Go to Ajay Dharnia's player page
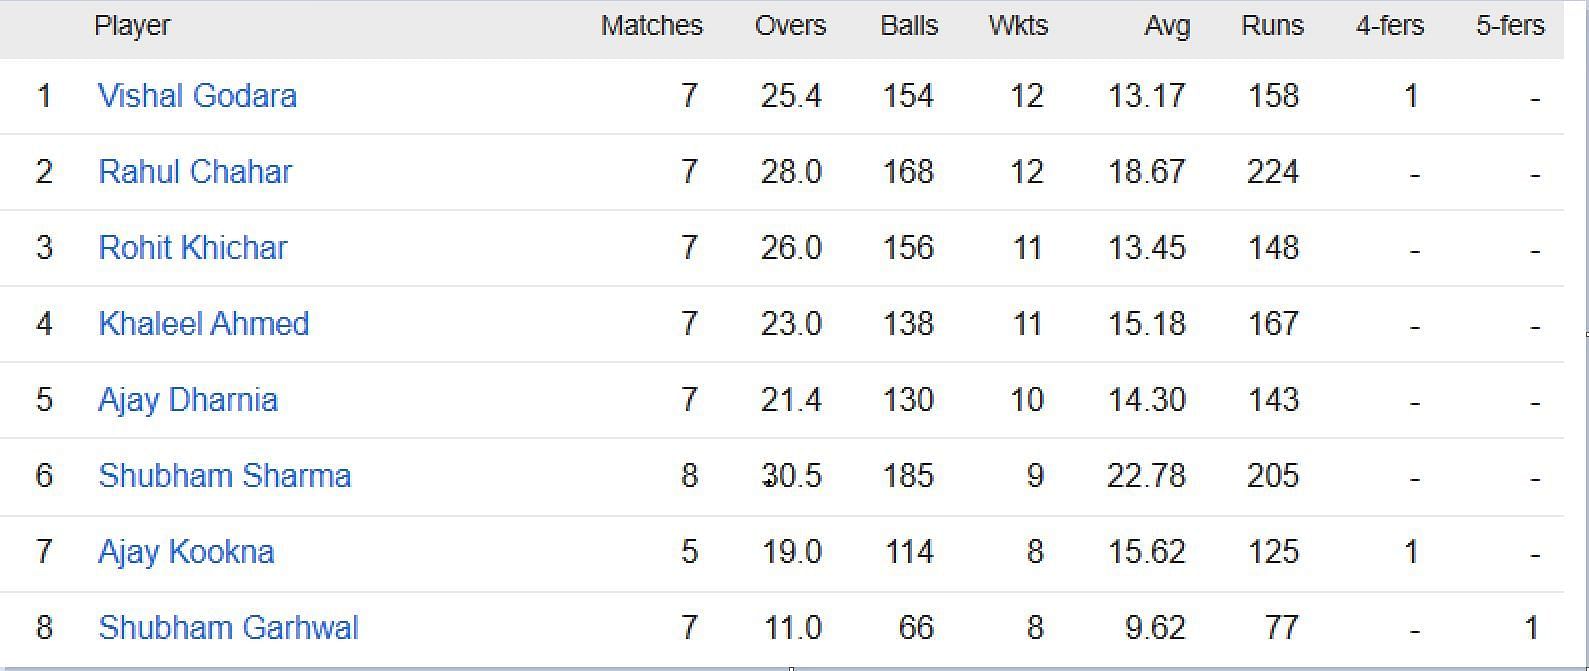This screenshot has height=671, width=1589. (188, 400)
